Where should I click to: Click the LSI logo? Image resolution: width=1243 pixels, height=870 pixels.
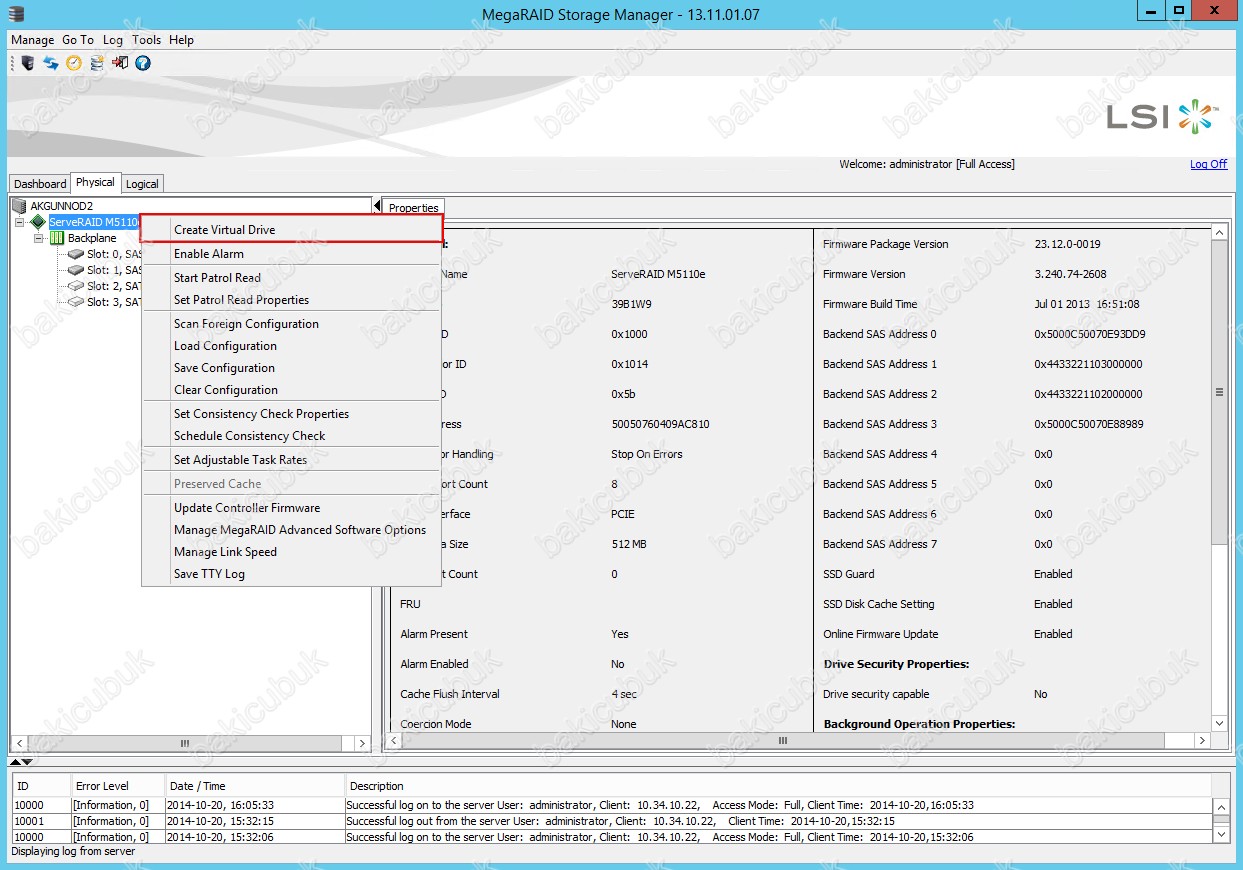click(1162, 117)
